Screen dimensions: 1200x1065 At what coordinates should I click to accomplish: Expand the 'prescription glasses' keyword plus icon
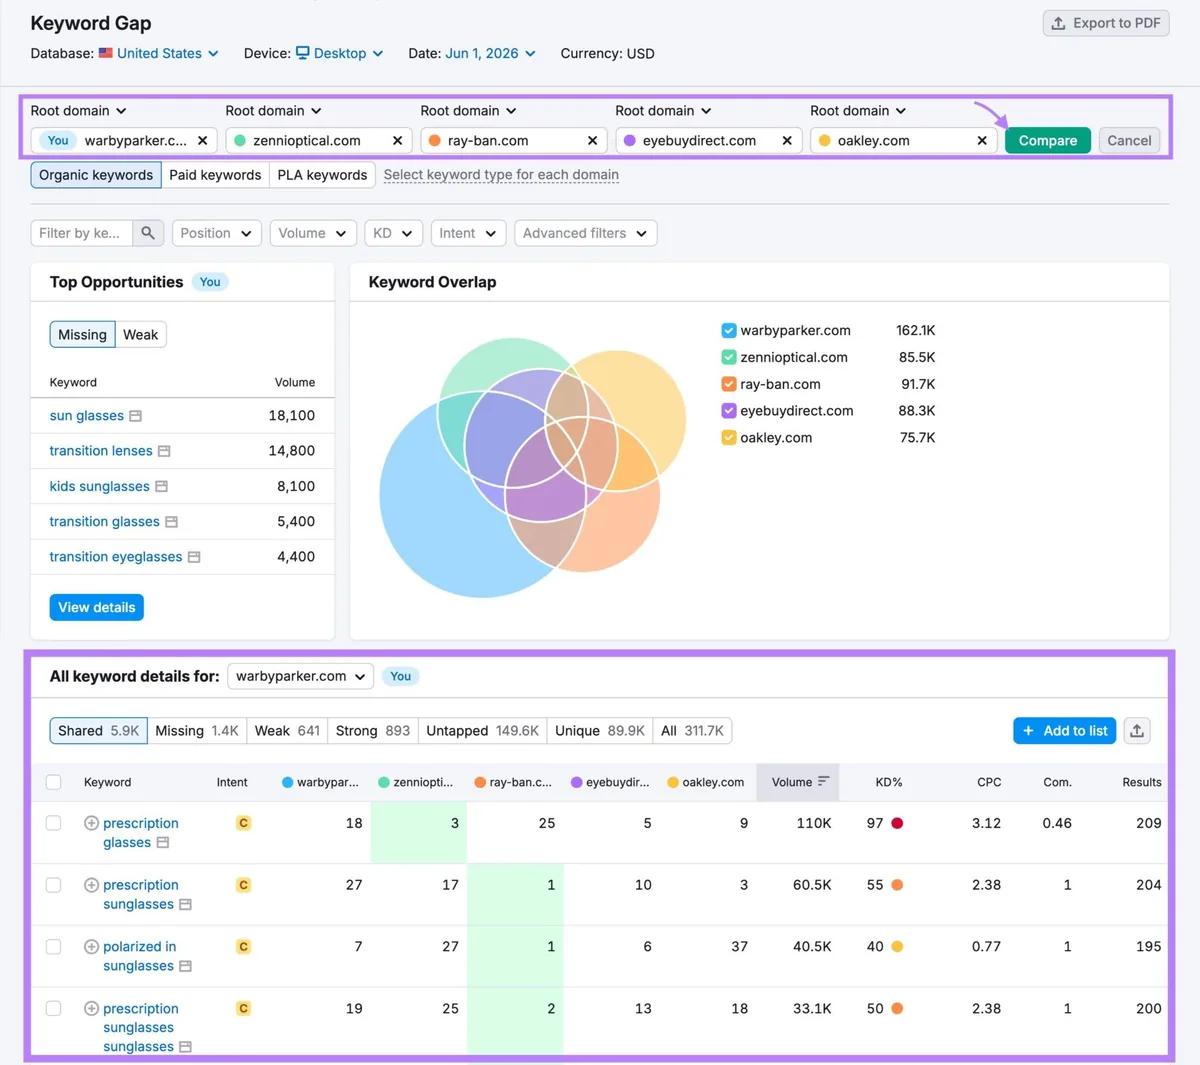(91, 823)
